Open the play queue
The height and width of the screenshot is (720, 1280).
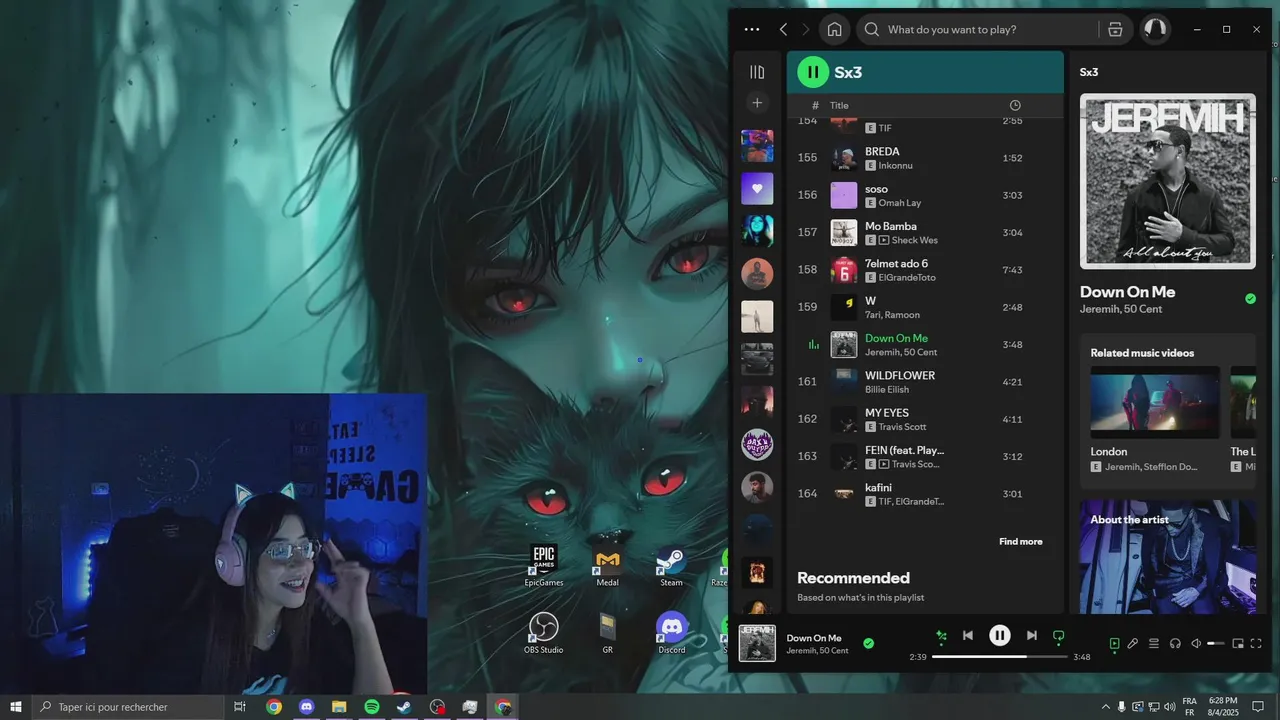(x=1154, y=644)
